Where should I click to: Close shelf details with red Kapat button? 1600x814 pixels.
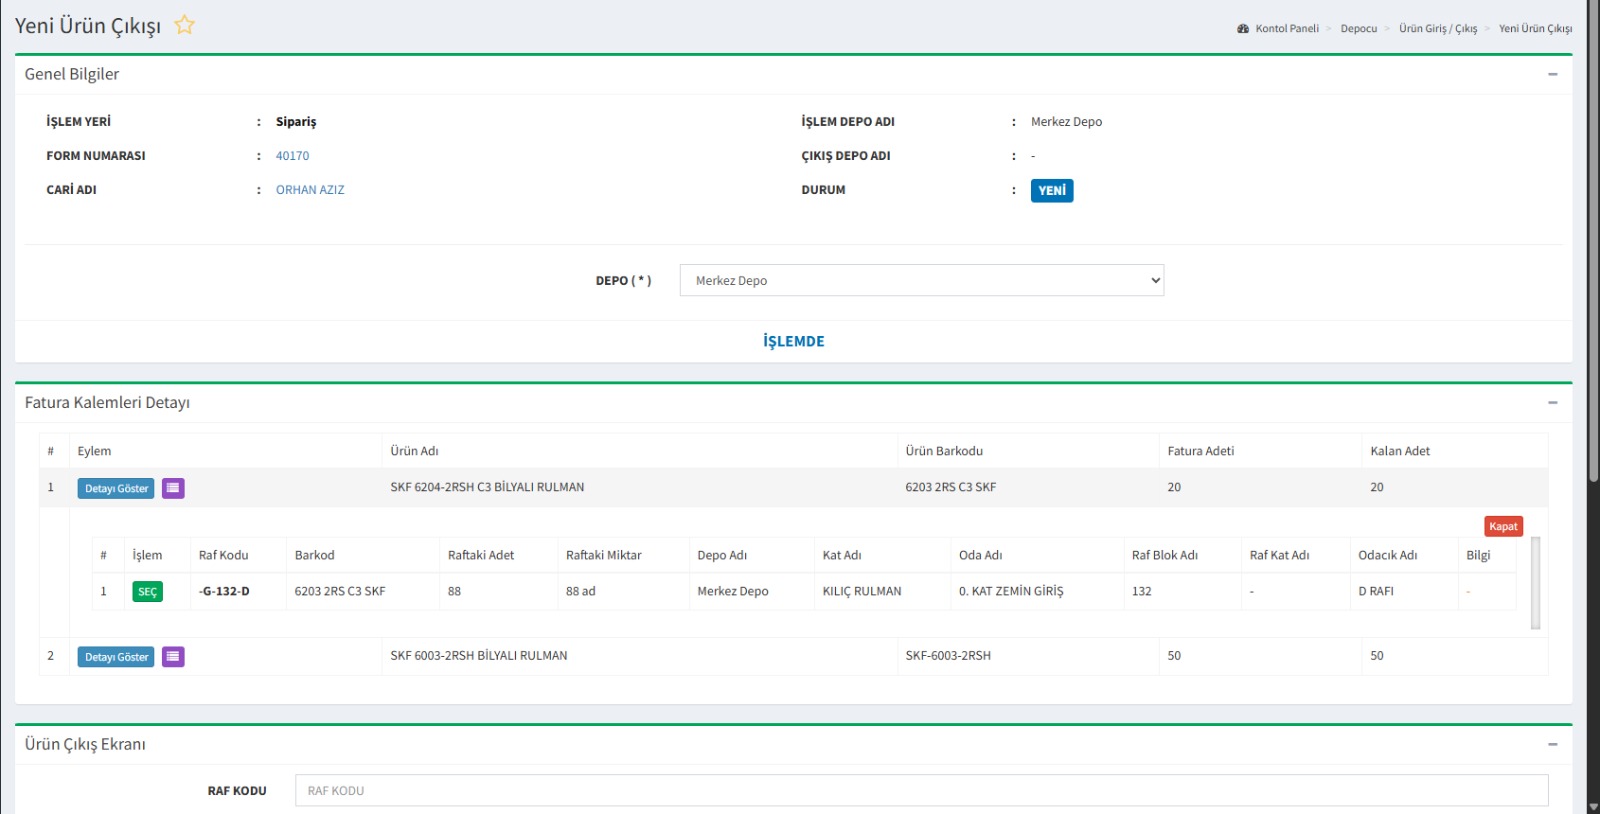[1502, 526]
